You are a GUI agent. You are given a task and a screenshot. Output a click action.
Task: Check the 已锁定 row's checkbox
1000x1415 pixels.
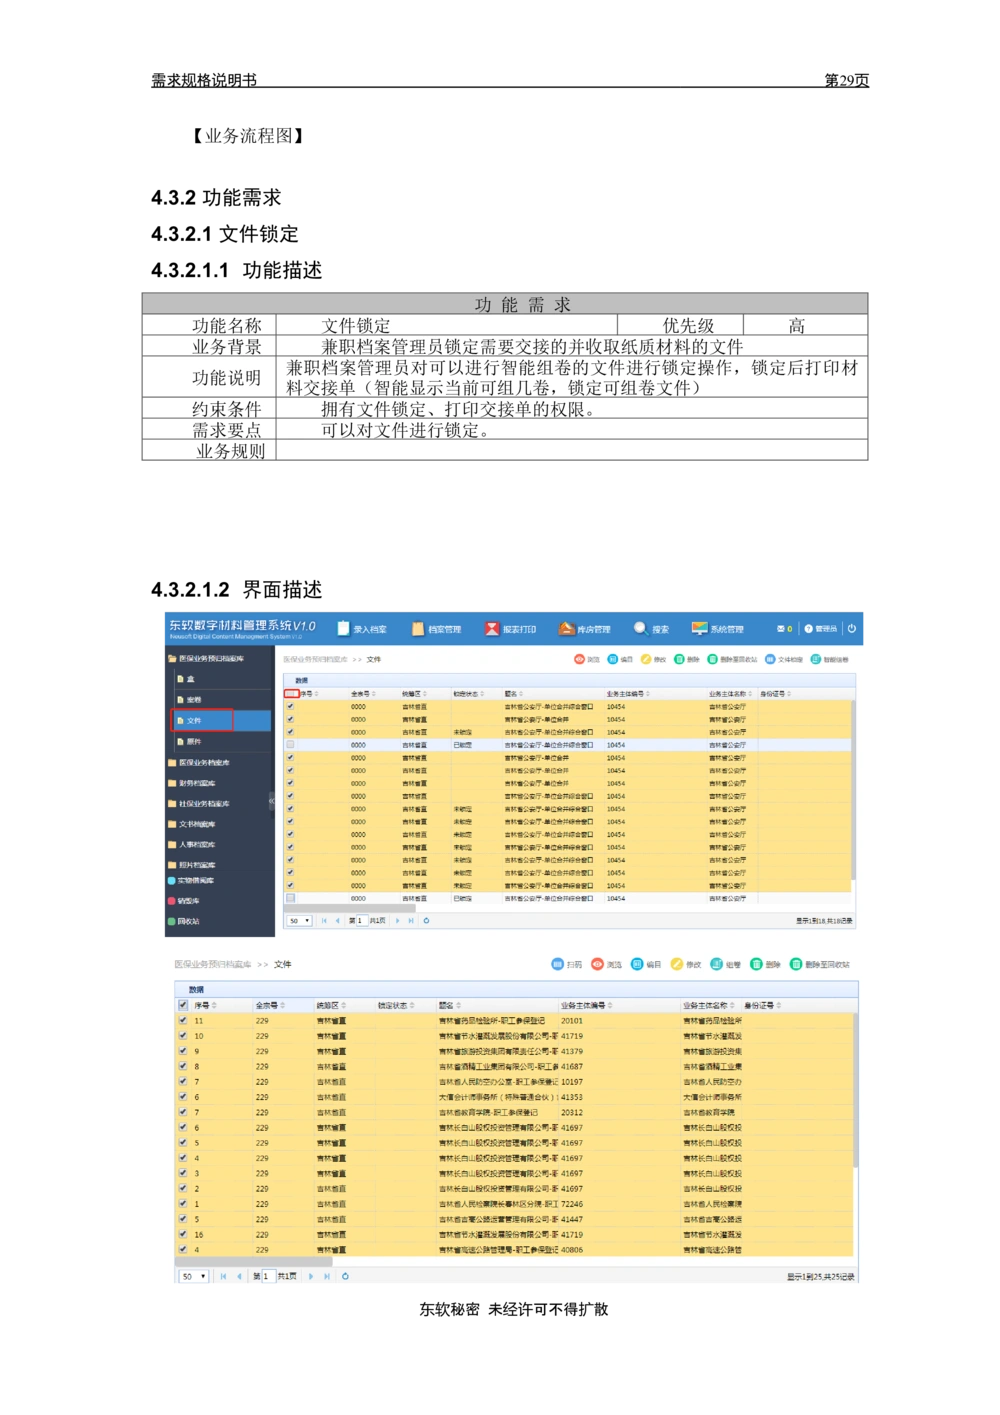pos(290,746)
